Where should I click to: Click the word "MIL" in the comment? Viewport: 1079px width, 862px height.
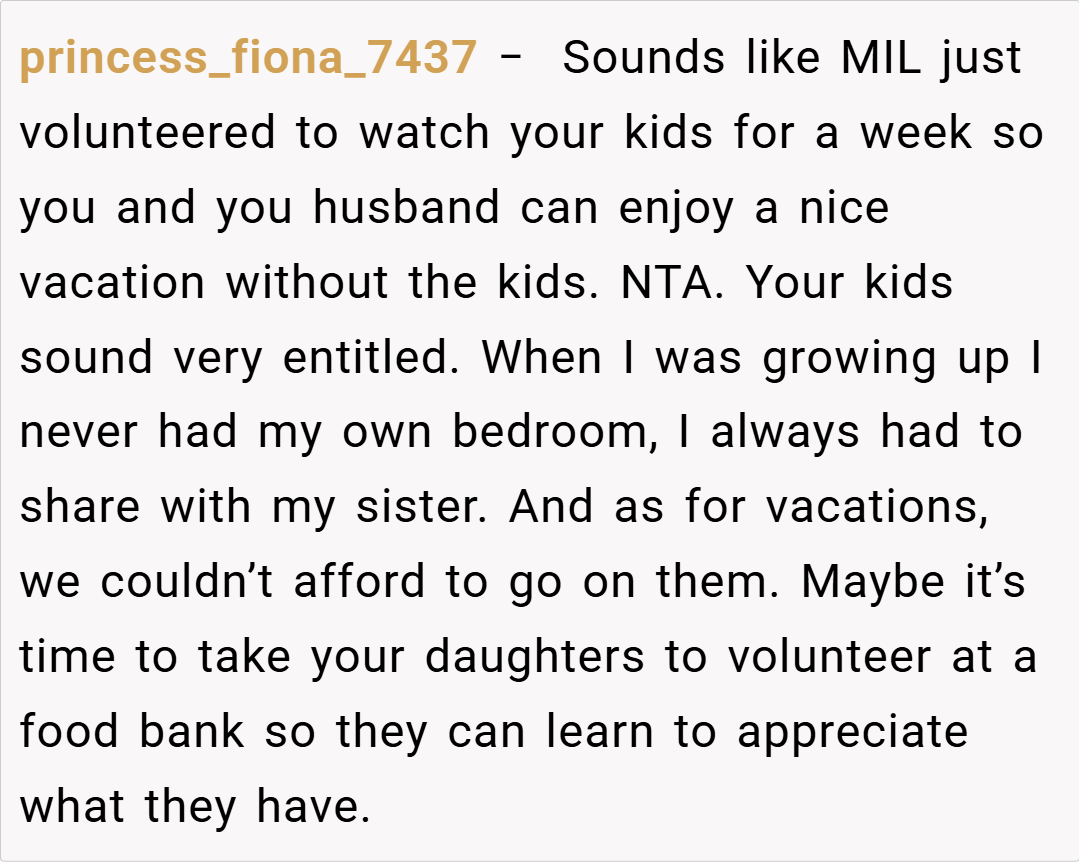coord(882,59)
